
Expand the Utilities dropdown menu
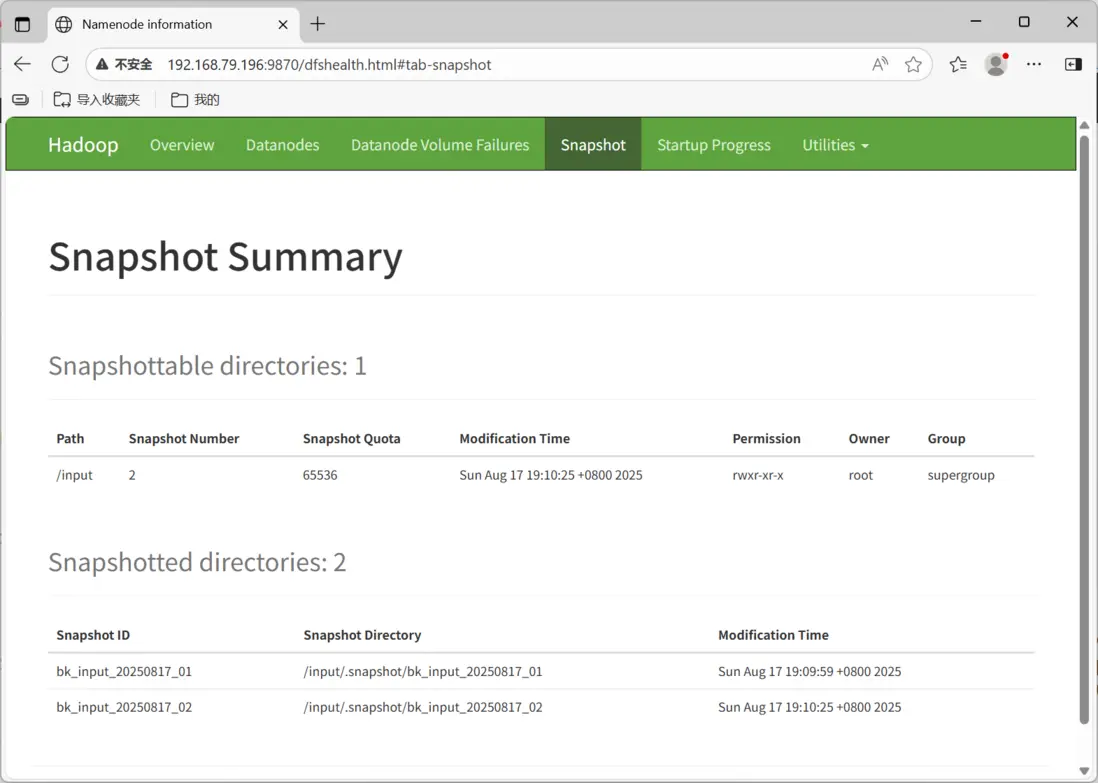click(835, 145)
